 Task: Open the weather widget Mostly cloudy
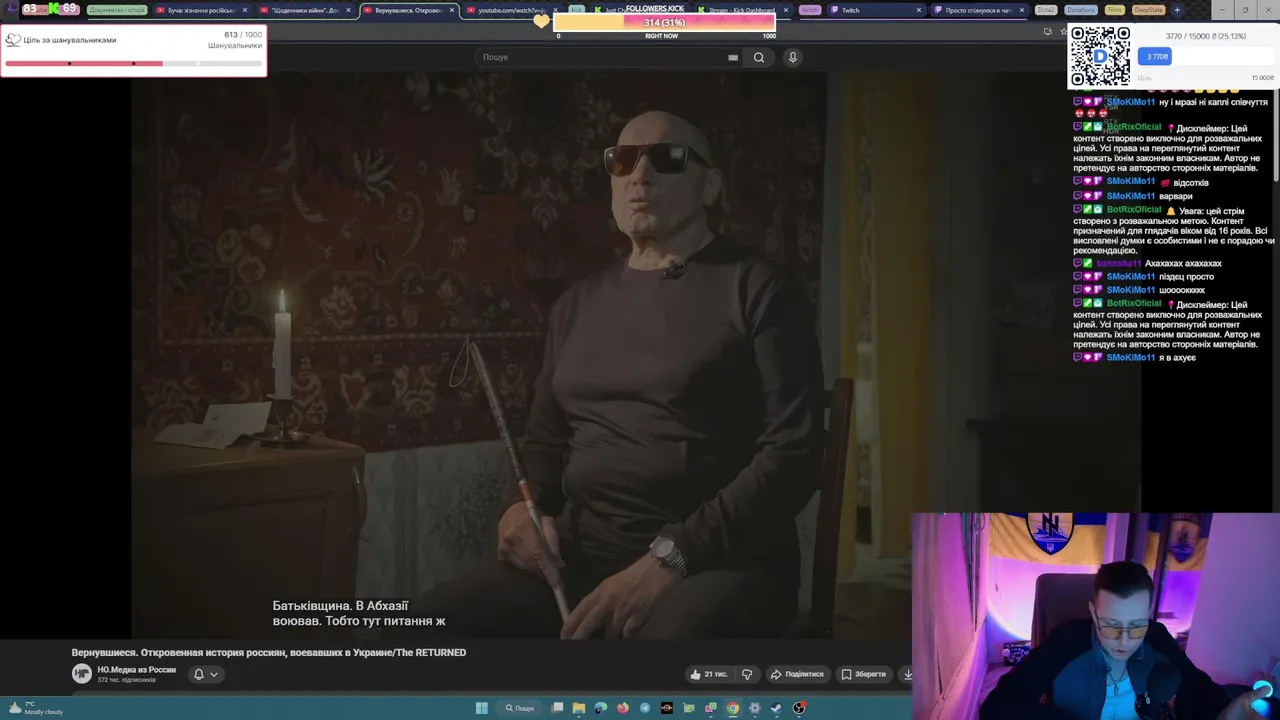(x=34, y=708)
